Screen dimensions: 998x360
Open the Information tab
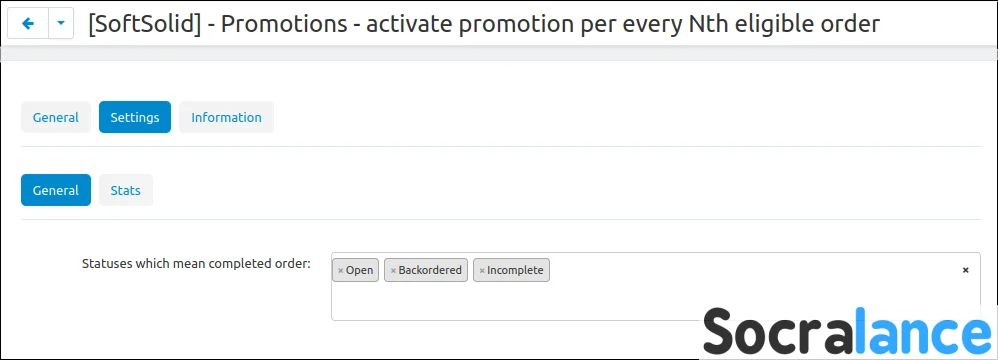[227, 117]
